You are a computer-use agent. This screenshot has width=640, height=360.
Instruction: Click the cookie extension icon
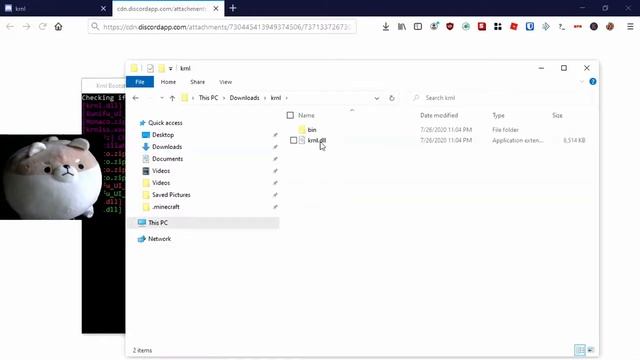tap(610, 27)
